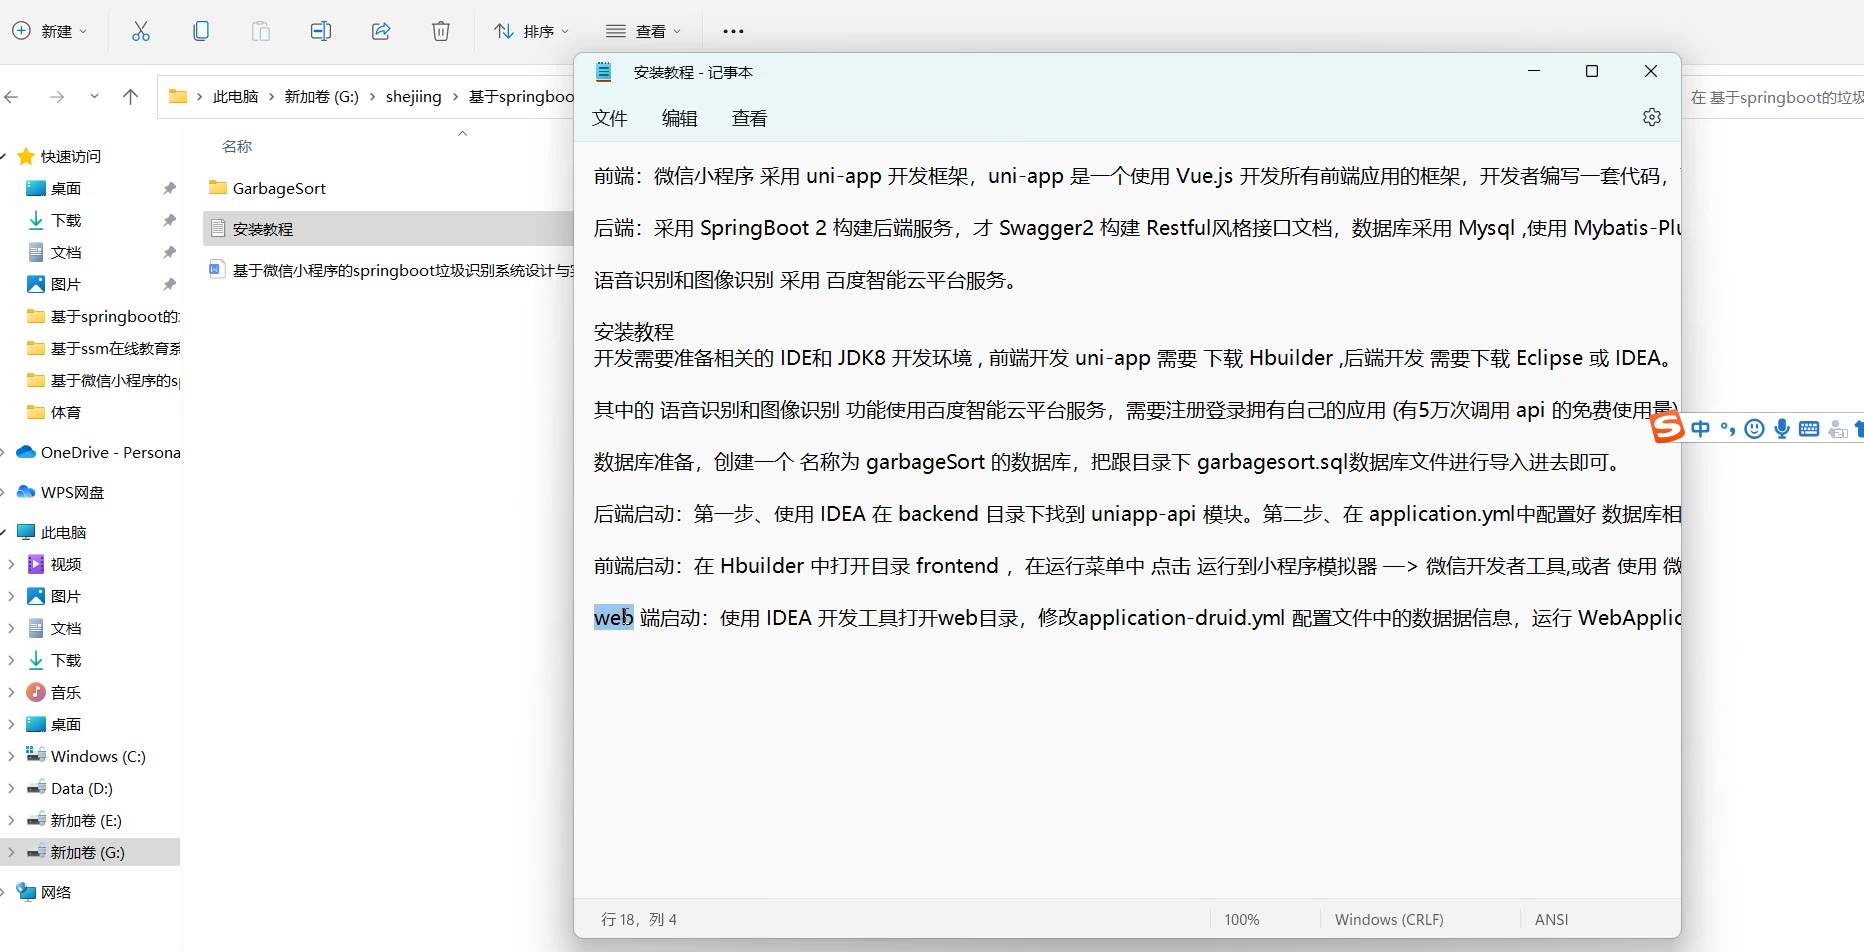Open the Sogou toolbar account avatar icon
The image size is (1864, 952).
tap(1837, 429)
